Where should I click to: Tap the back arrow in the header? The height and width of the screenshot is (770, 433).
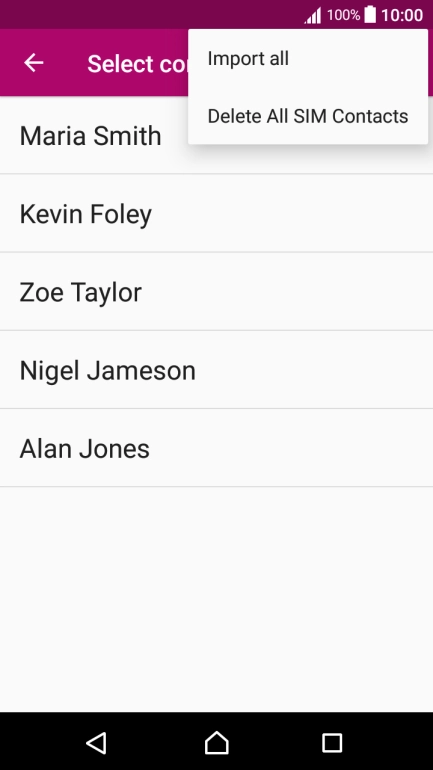33,63
